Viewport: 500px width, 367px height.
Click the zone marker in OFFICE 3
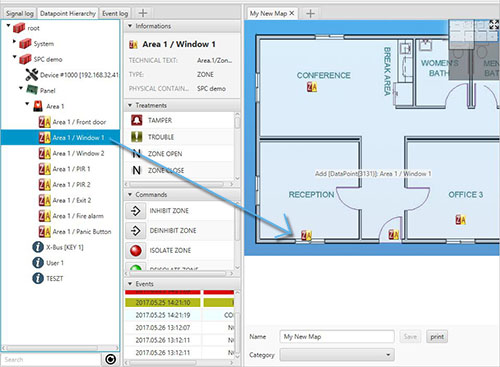point(460,219)
